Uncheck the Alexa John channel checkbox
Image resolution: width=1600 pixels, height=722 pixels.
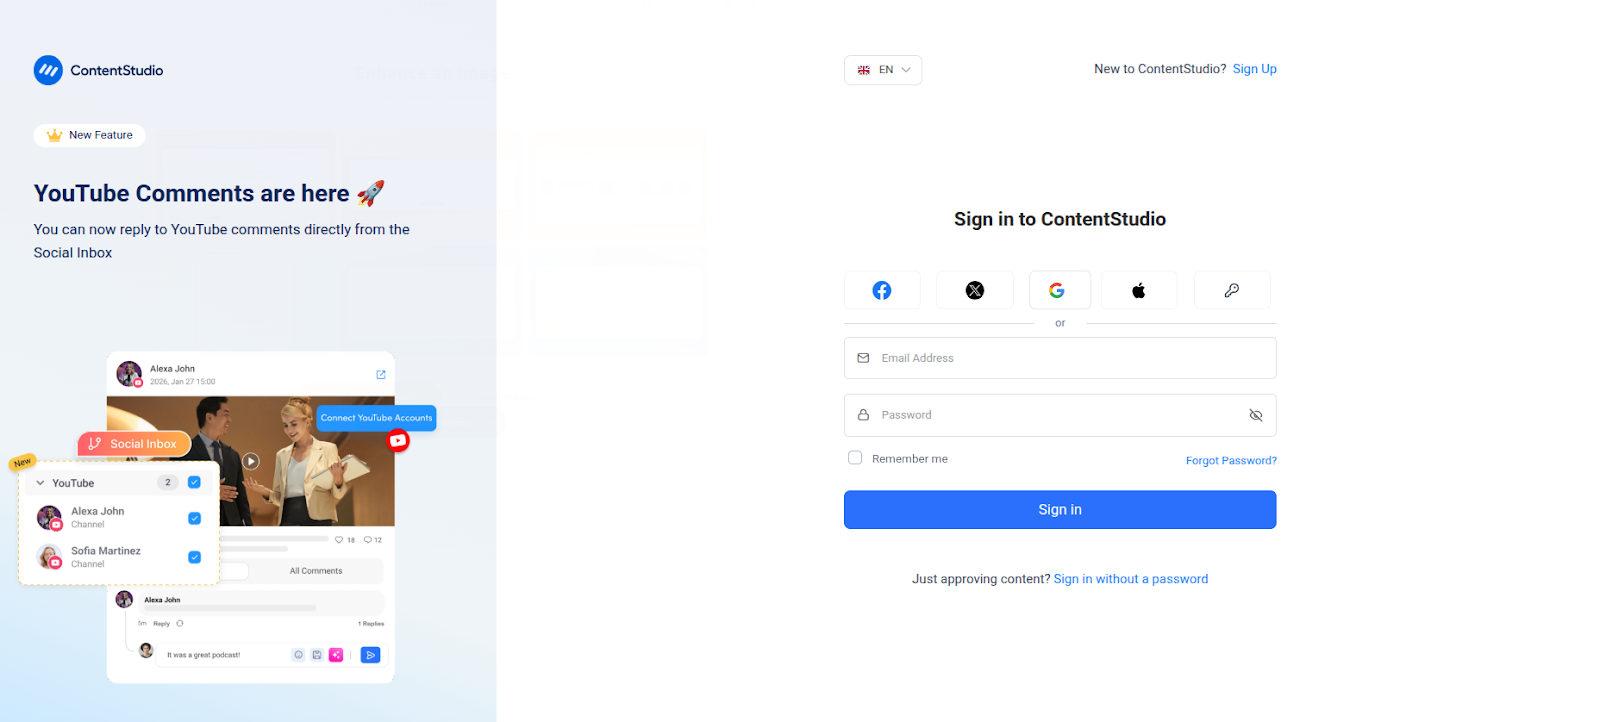[x=195, y=518]
